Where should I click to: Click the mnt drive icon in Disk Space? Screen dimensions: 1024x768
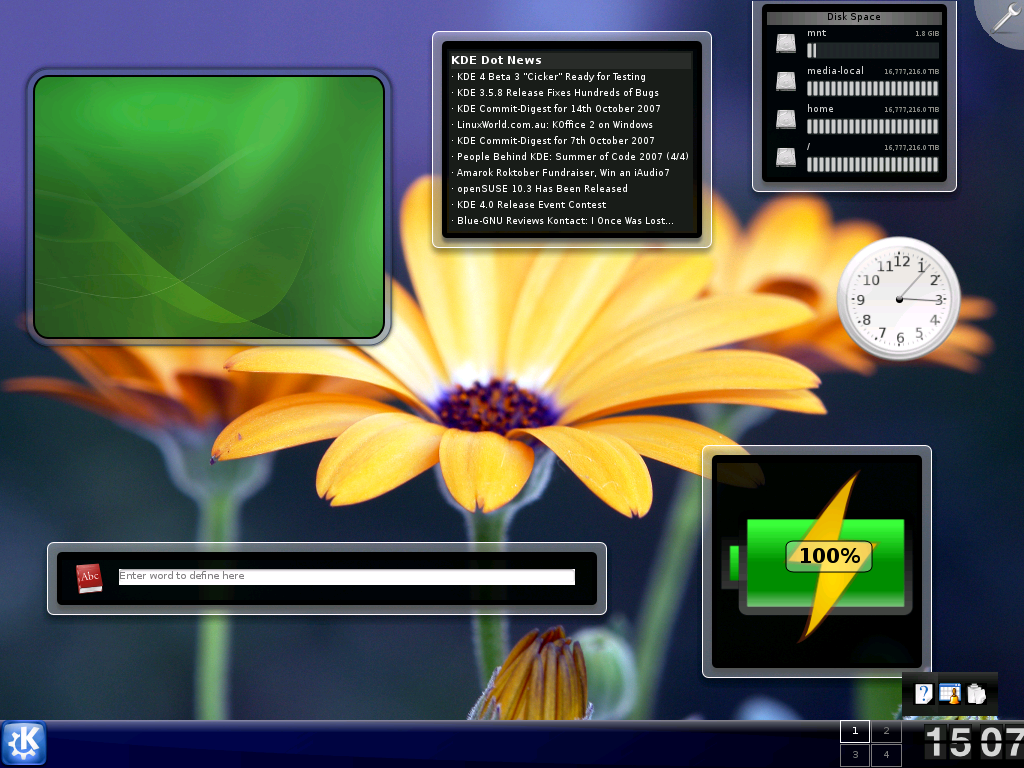point(786,43)
